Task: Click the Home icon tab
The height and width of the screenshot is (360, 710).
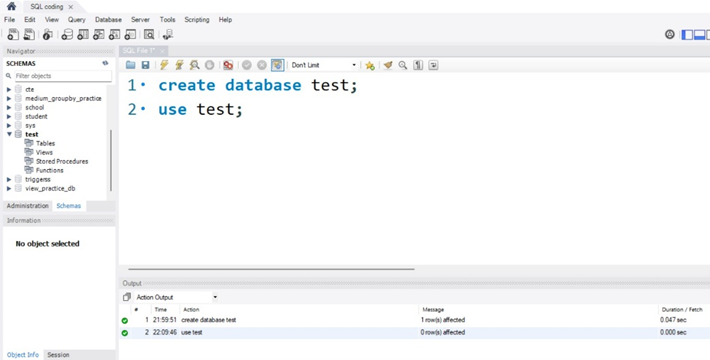Action: coord(11,6)
